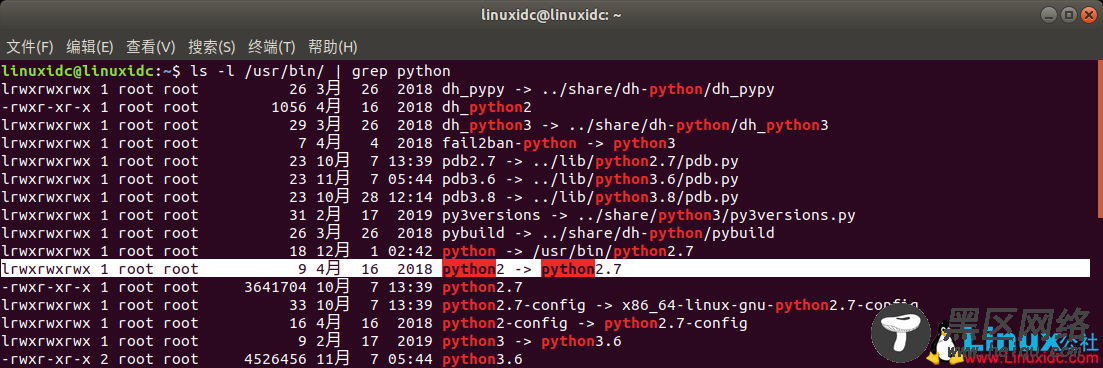Viewport: 1103px width, 368px height.
Task: Open the 文件(F) menu
Action: [x=30, y=47]
